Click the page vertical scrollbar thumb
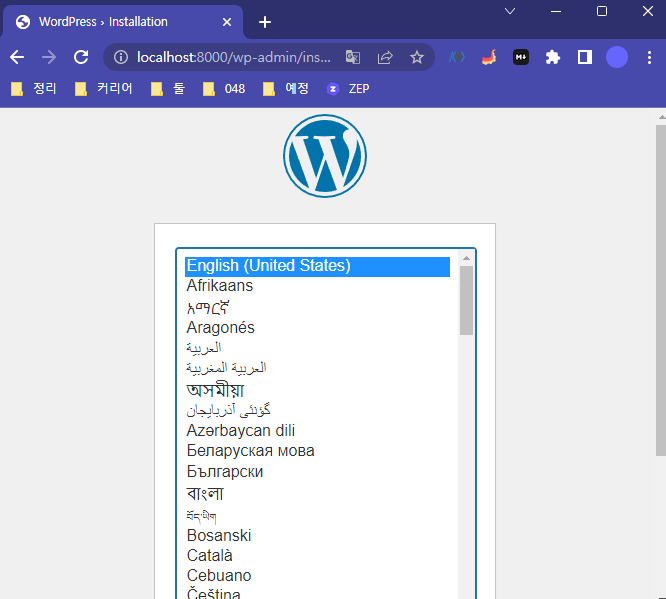 coord(661,291)
